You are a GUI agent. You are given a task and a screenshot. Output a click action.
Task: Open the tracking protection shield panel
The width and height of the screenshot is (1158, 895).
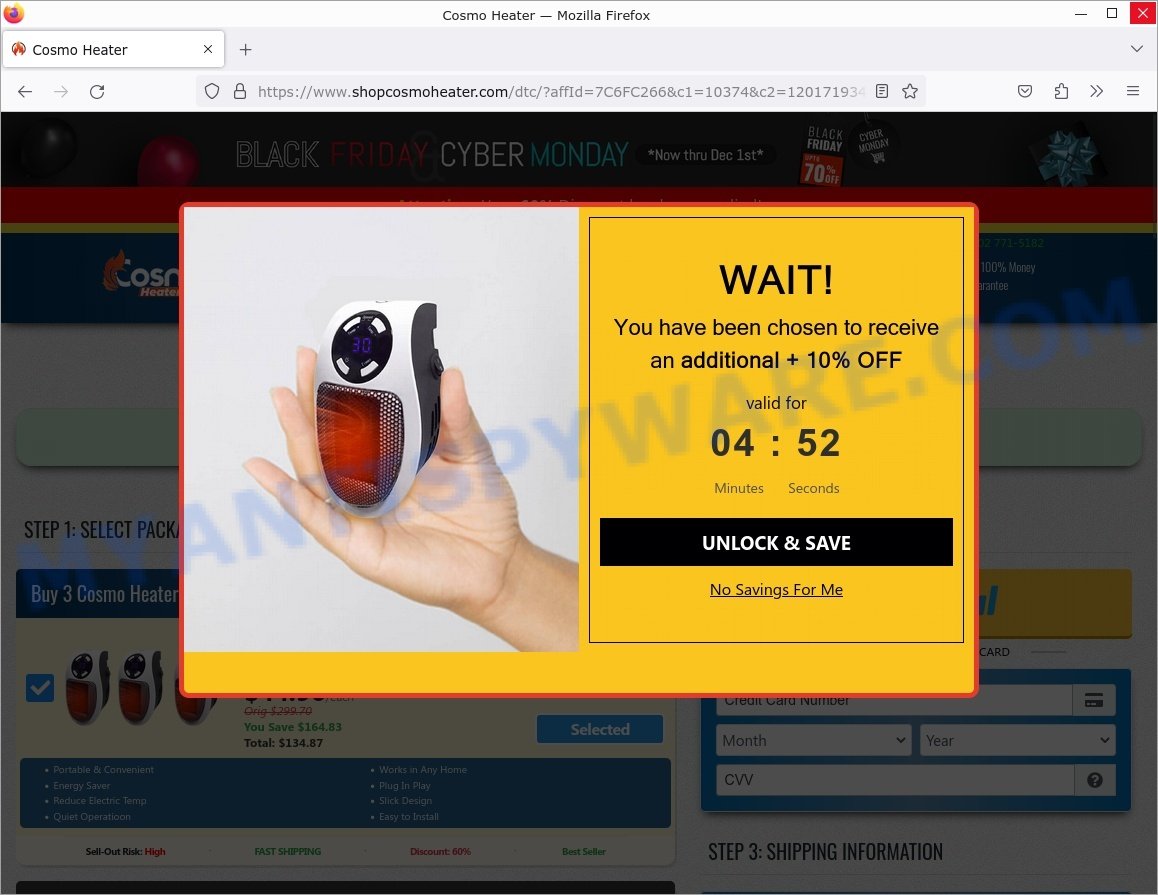click(212, 92)
